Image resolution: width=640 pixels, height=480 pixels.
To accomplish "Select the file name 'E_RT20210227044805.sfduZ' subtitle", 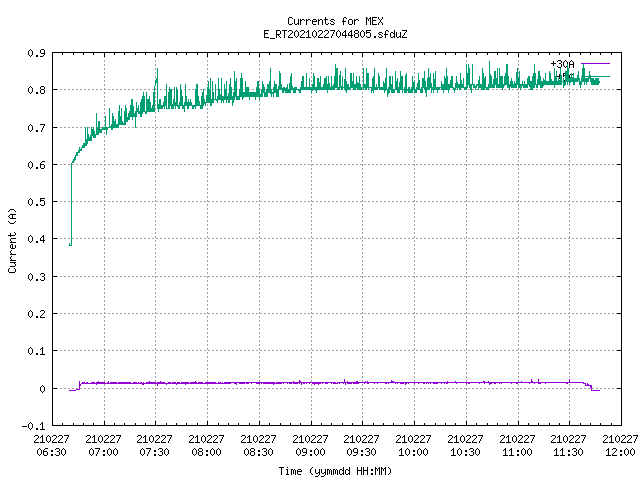I will click(335, 34).
